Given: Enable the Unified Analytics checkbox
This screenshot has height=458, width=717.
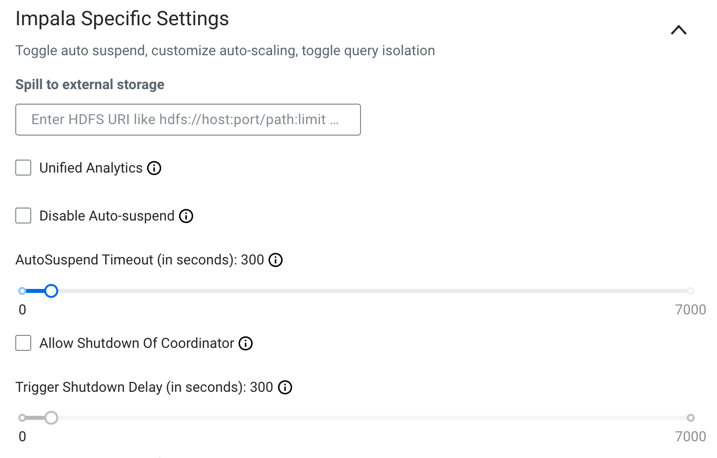Looking at the screenshot, I should (x=23, y=168).
